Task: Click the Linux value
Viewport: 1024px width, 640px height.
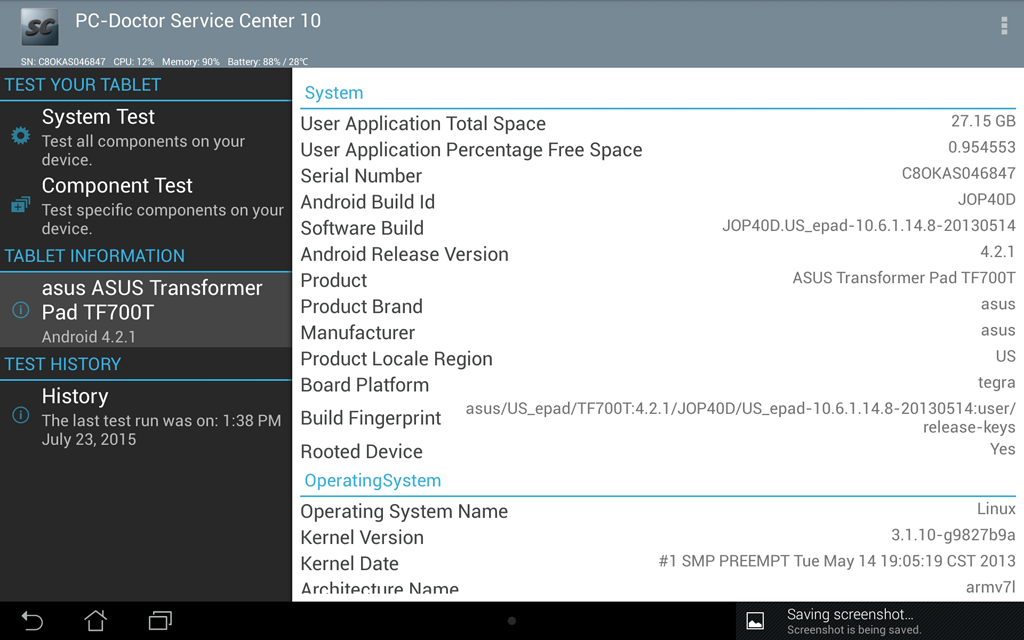Action: pyautogui.click(x=997, y=509)
